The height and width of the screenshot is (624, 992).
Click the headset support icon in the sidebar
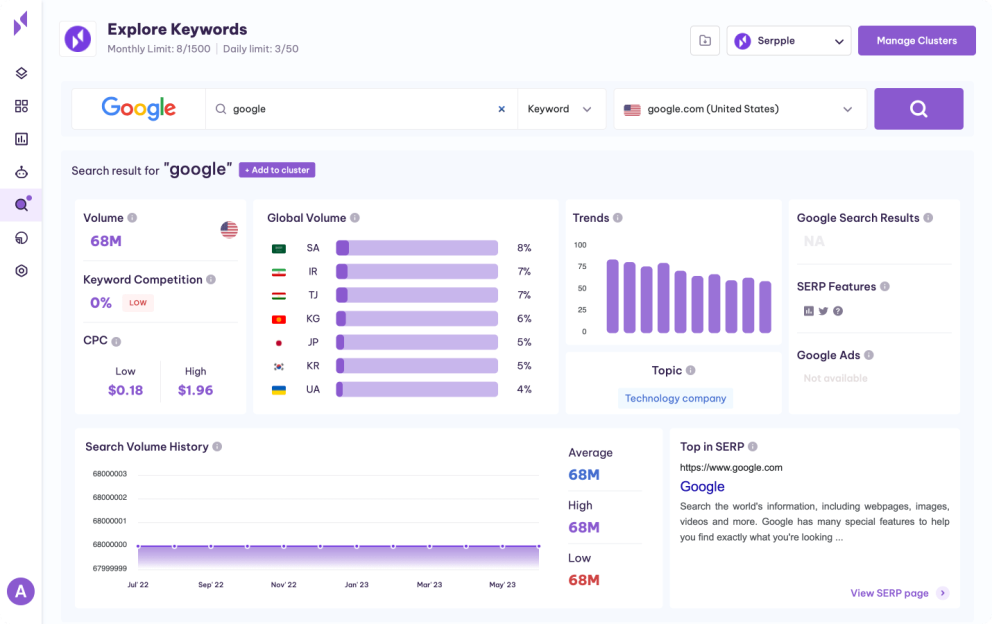pos(21,237)
